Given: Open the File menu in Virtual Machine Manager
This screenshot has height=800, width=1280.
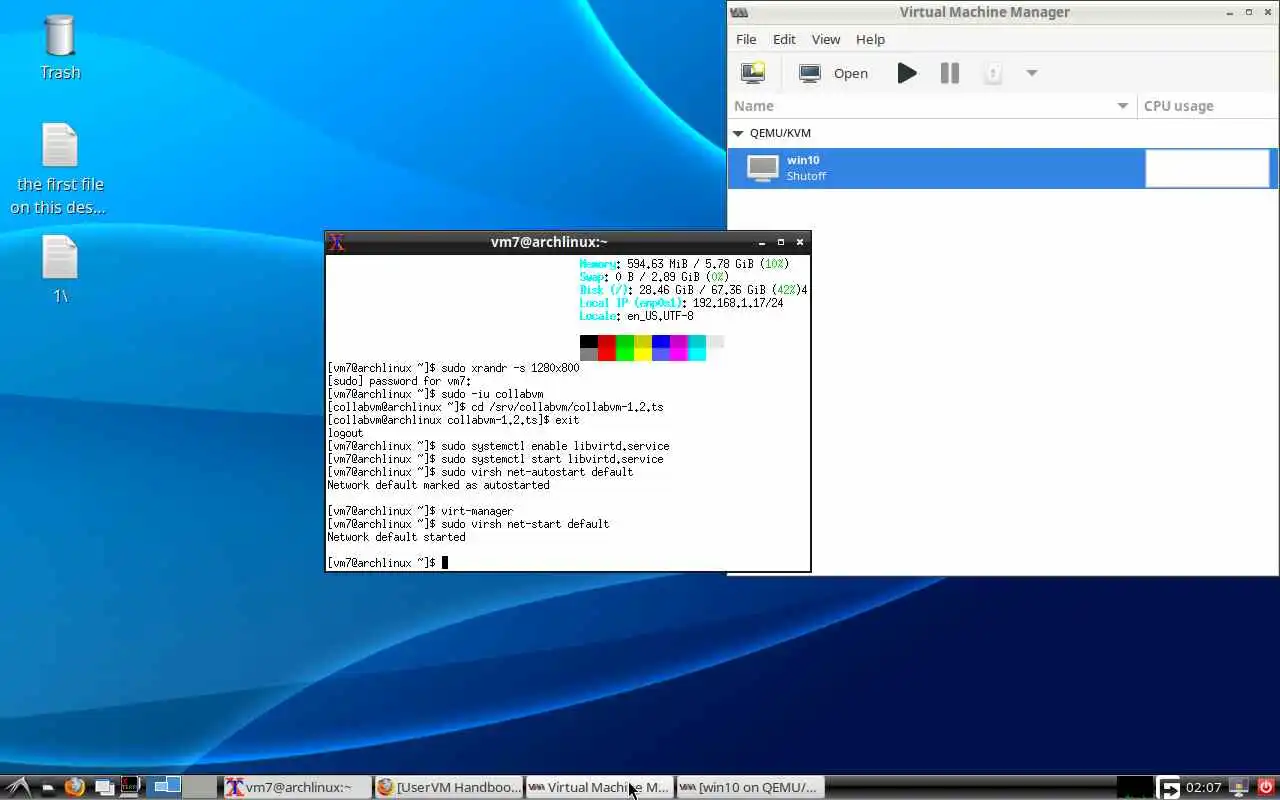Looking at the screenshot, I should (x=746, y=39).
